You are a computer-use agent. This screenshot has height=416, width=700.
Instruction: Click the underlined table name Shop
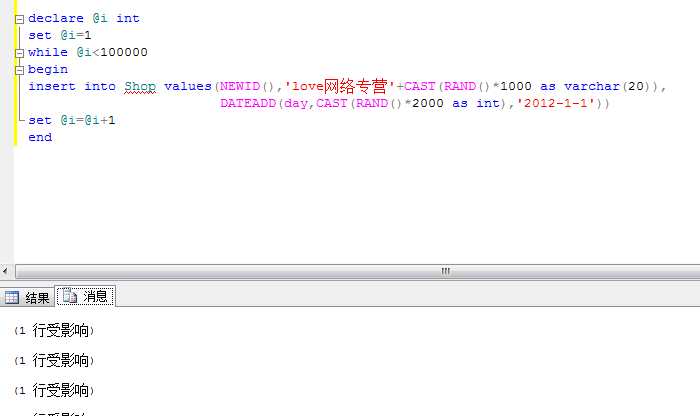140,87
